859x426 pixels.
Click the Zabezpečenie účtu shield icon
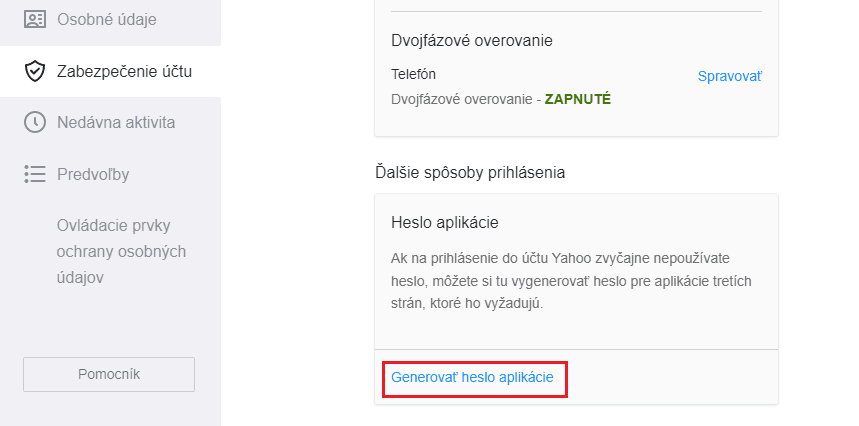(35, 71)
